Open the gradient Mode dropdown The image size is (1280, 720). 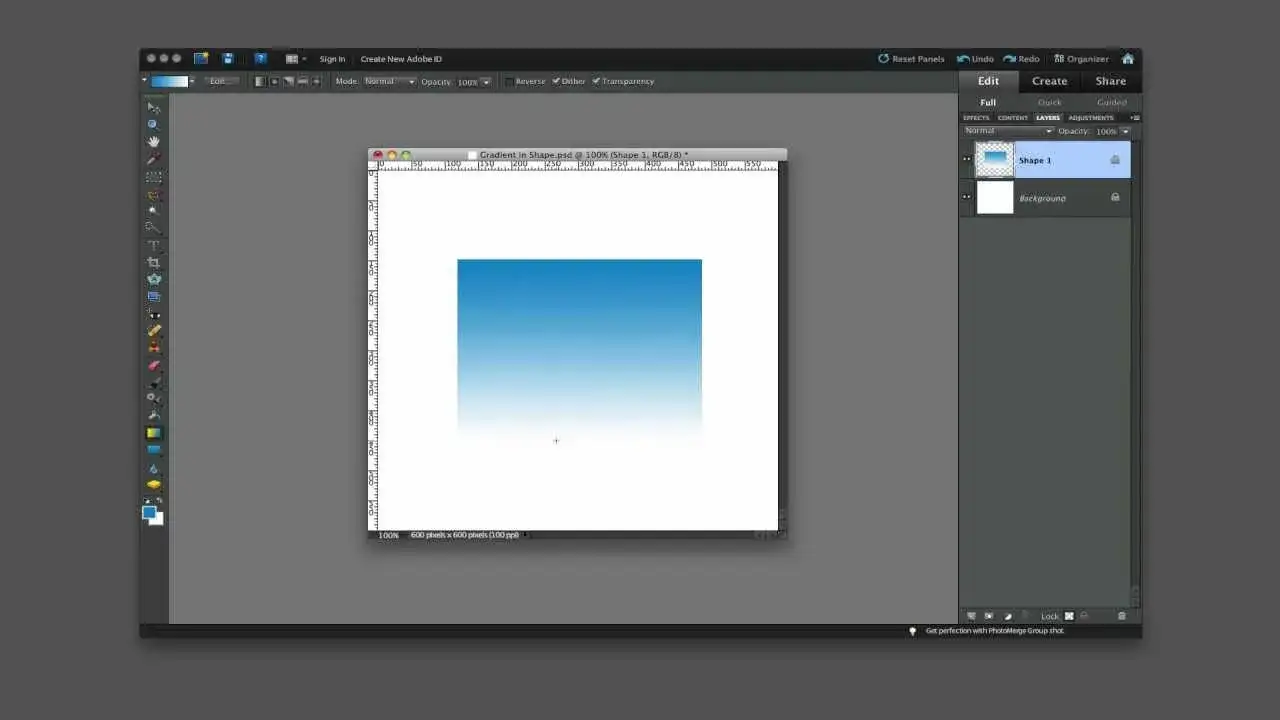point(390,81)
